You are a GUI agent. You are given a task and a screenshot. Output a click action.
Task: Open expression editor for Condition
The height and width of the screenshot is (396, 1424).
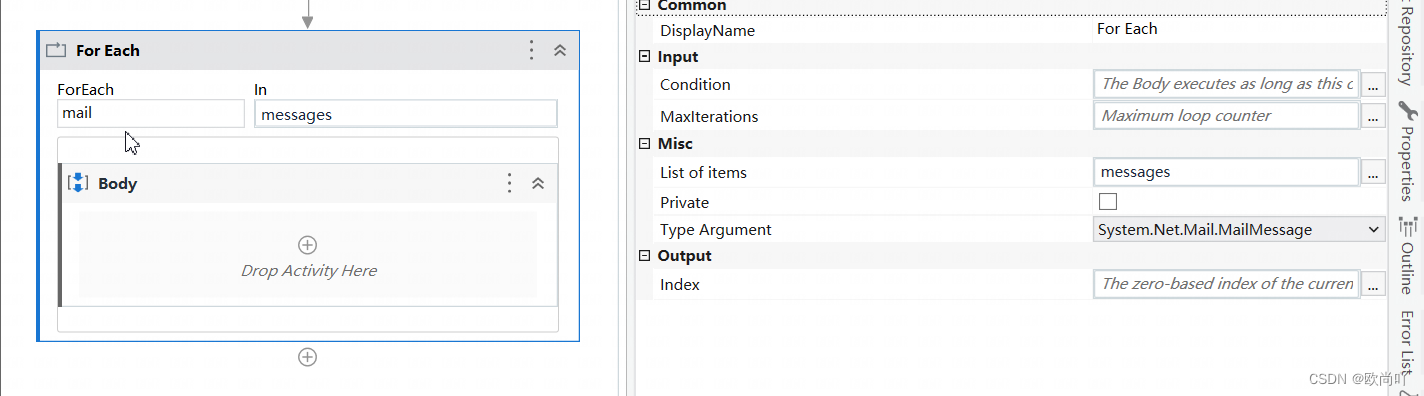click(x=1374, y=85)
